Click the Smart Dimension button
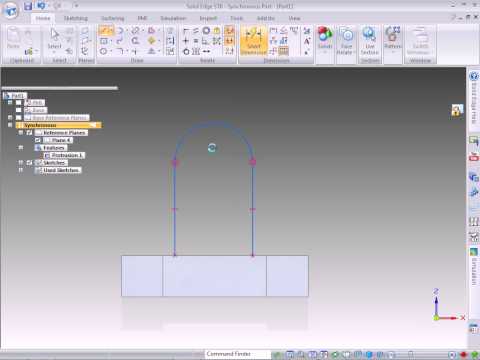Image resolution: width=480 pixels, height=360 pixels. [254, 41]
